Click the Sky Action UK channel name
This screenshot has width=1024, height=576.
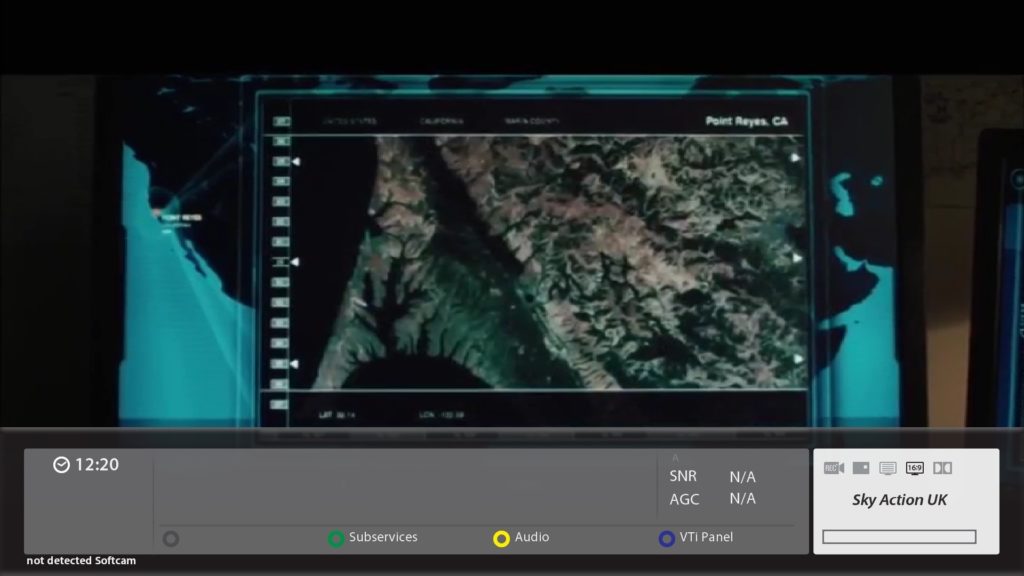[899, 500]
